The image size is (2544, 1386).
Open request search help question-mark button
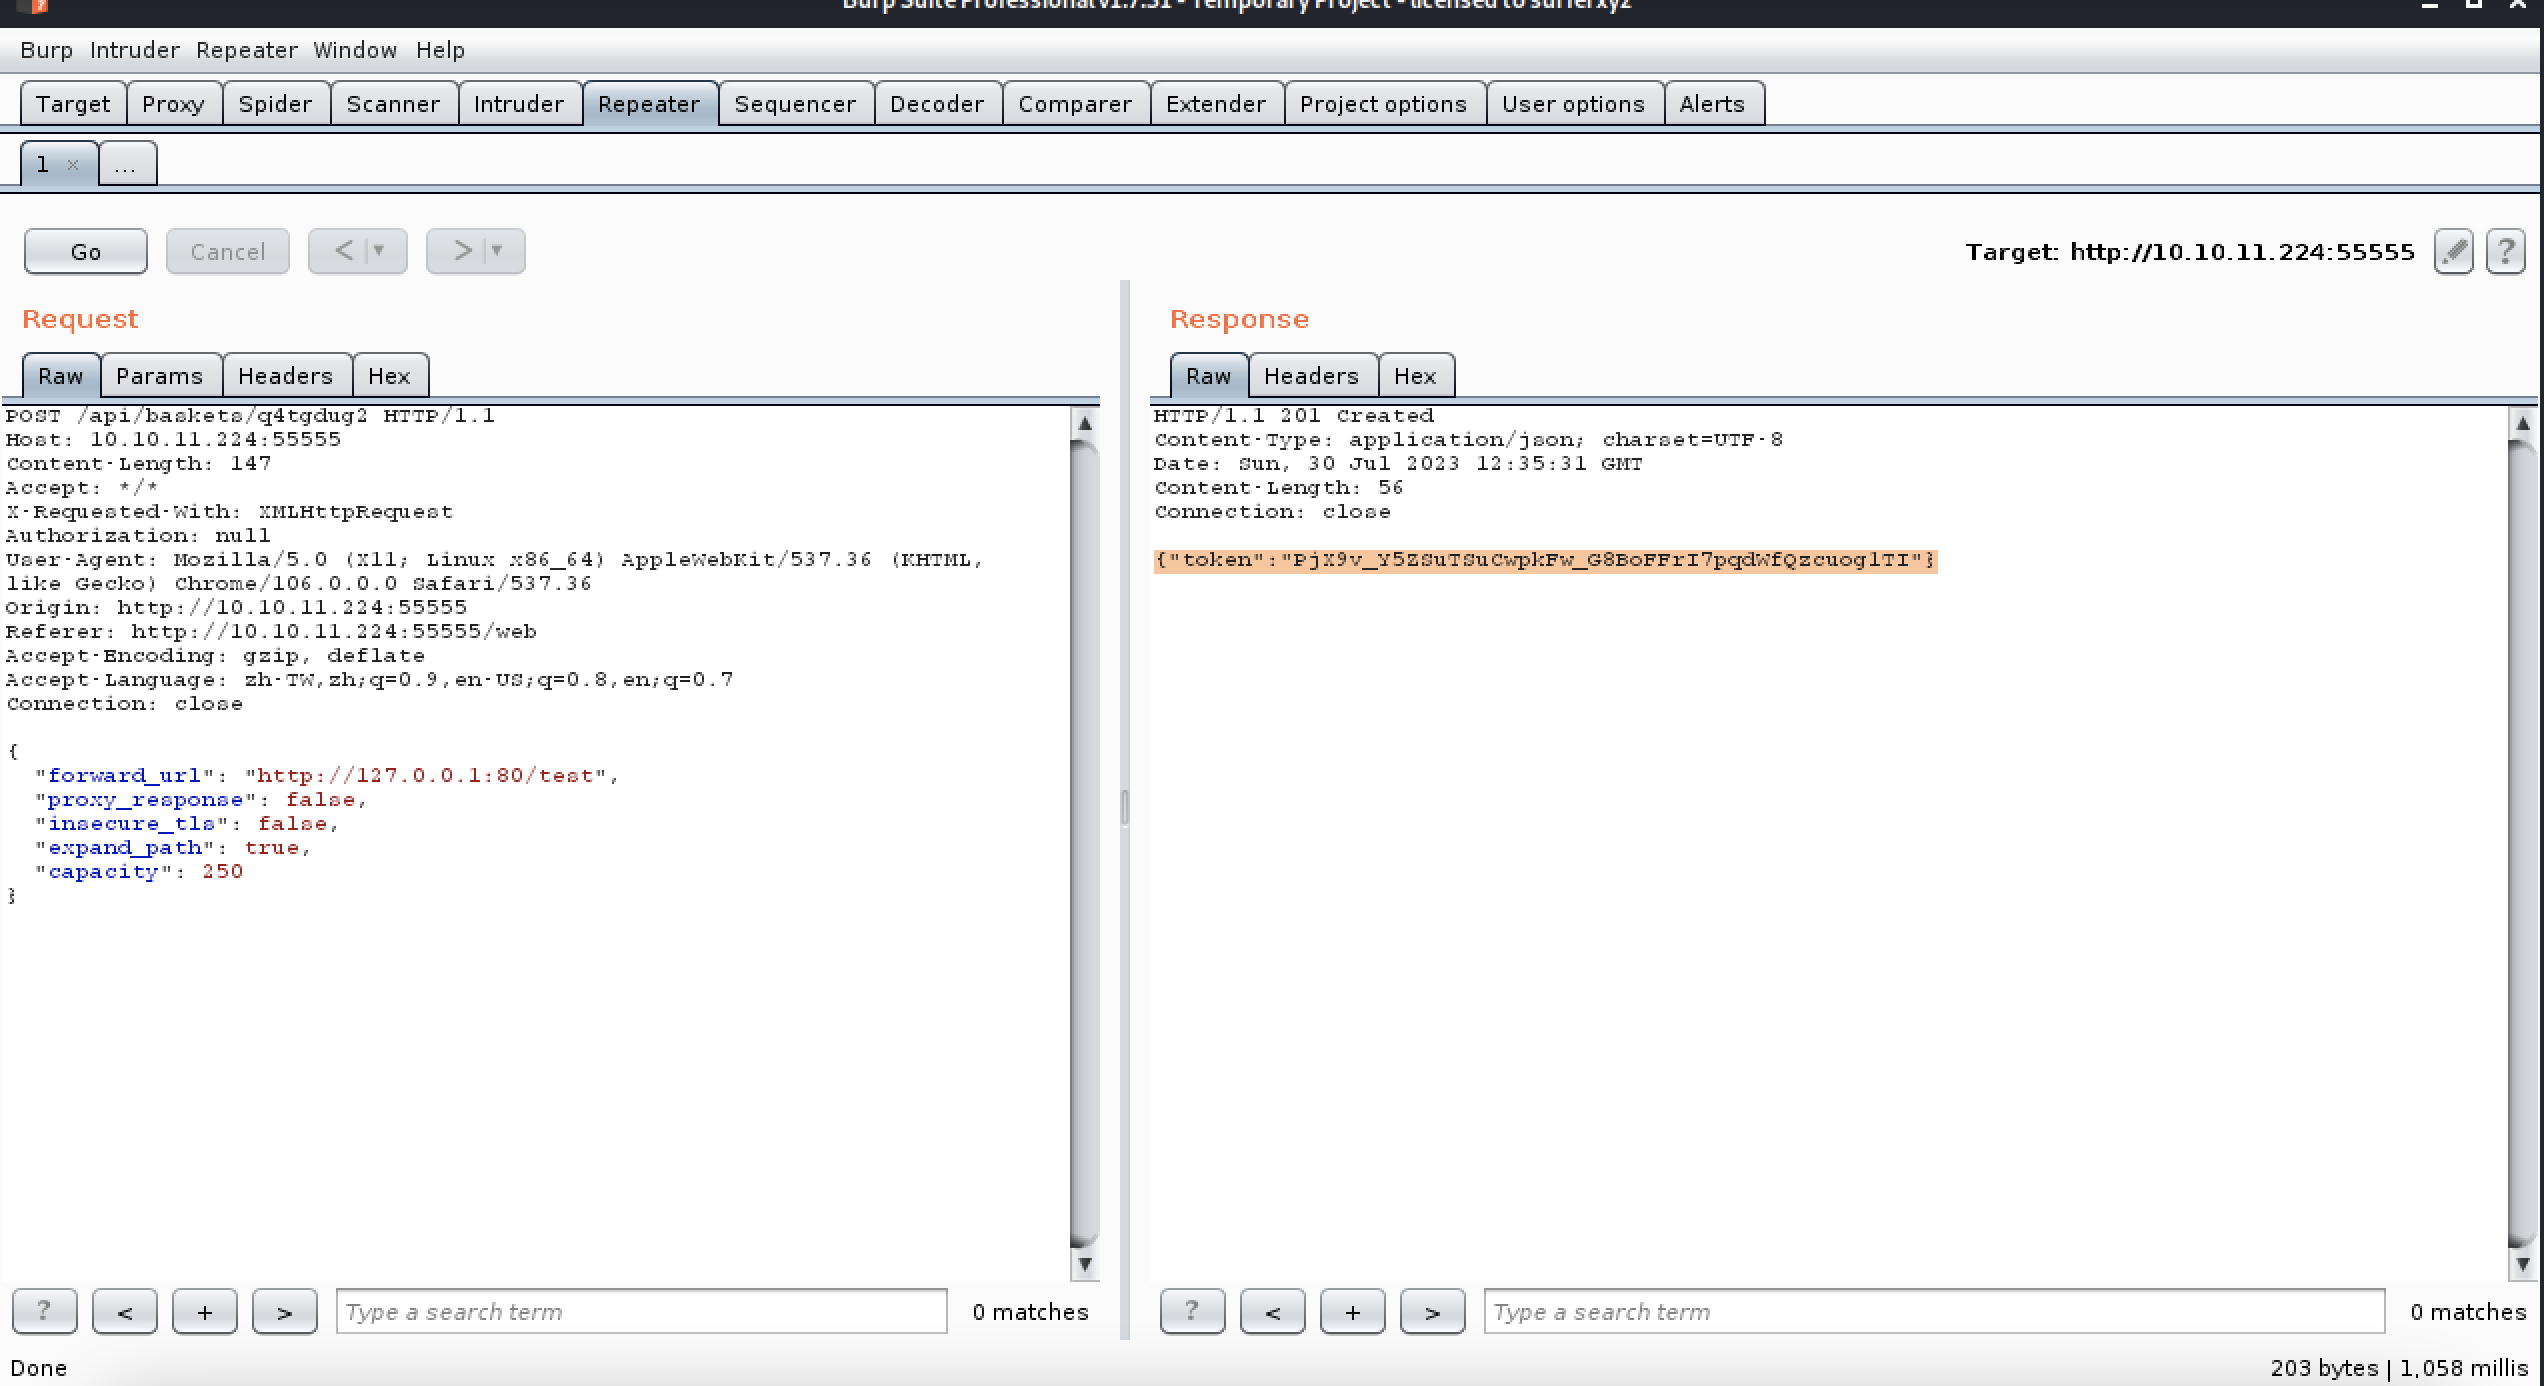44,1311
